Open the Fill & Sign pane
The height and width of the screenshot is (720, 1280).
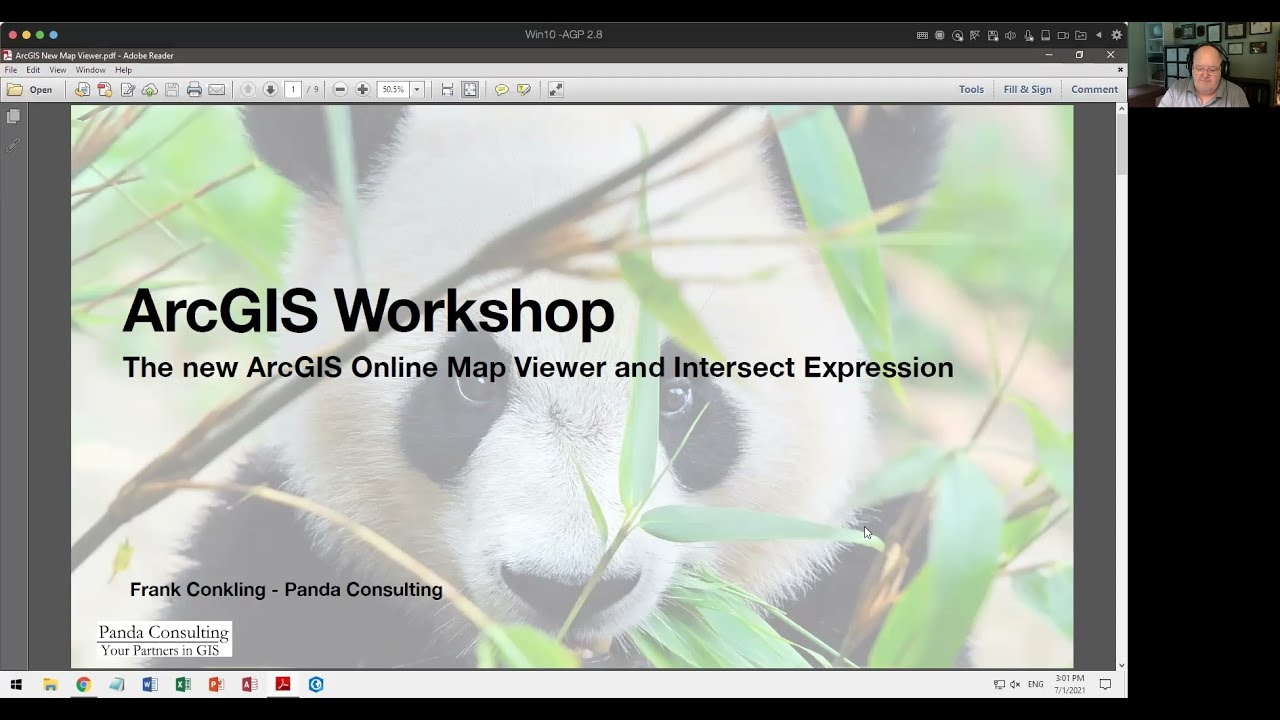[1027, 89]
